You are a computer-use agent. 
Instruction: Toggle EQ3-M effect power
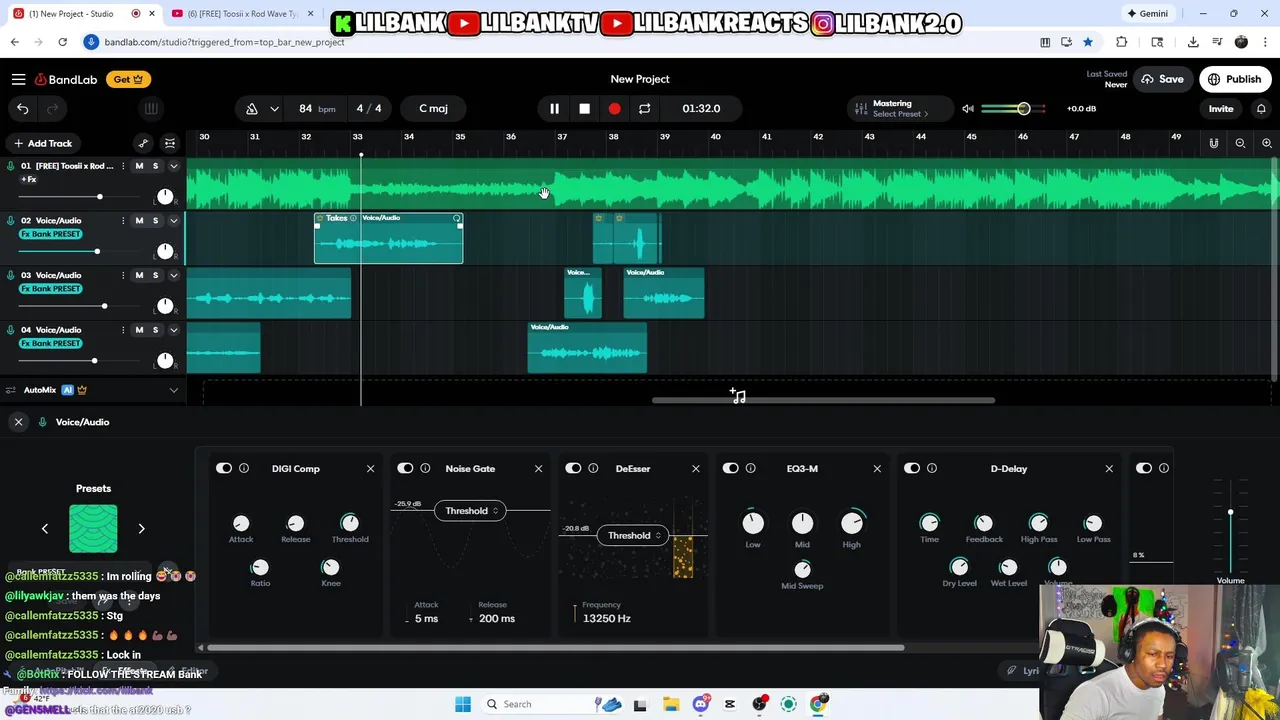(x=731, y=468)
